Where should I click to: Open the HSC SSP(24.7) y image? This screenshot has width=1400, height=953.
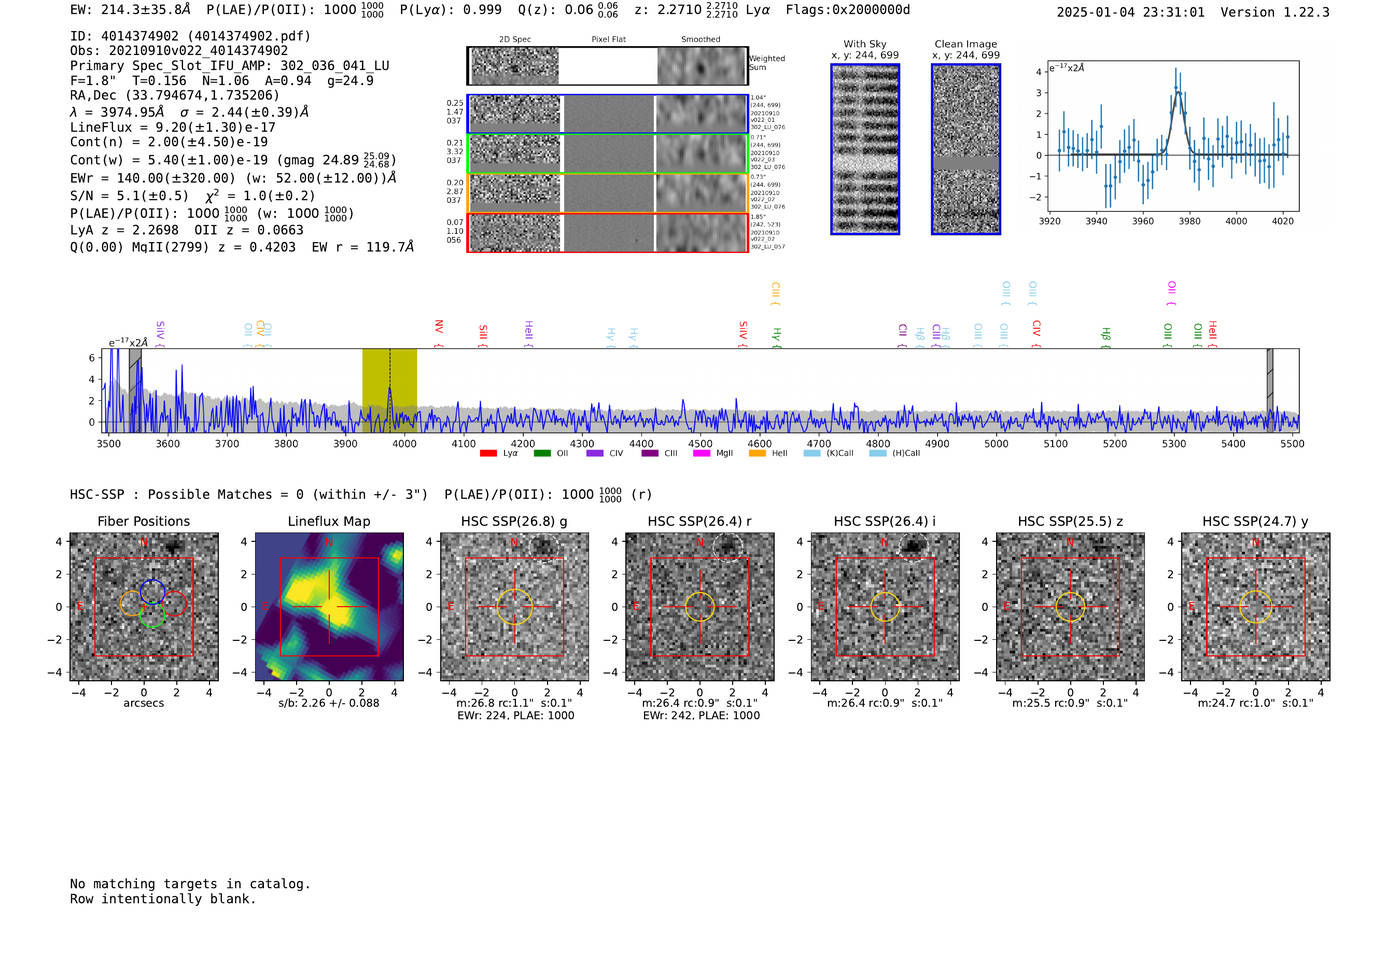(1256, 606)
